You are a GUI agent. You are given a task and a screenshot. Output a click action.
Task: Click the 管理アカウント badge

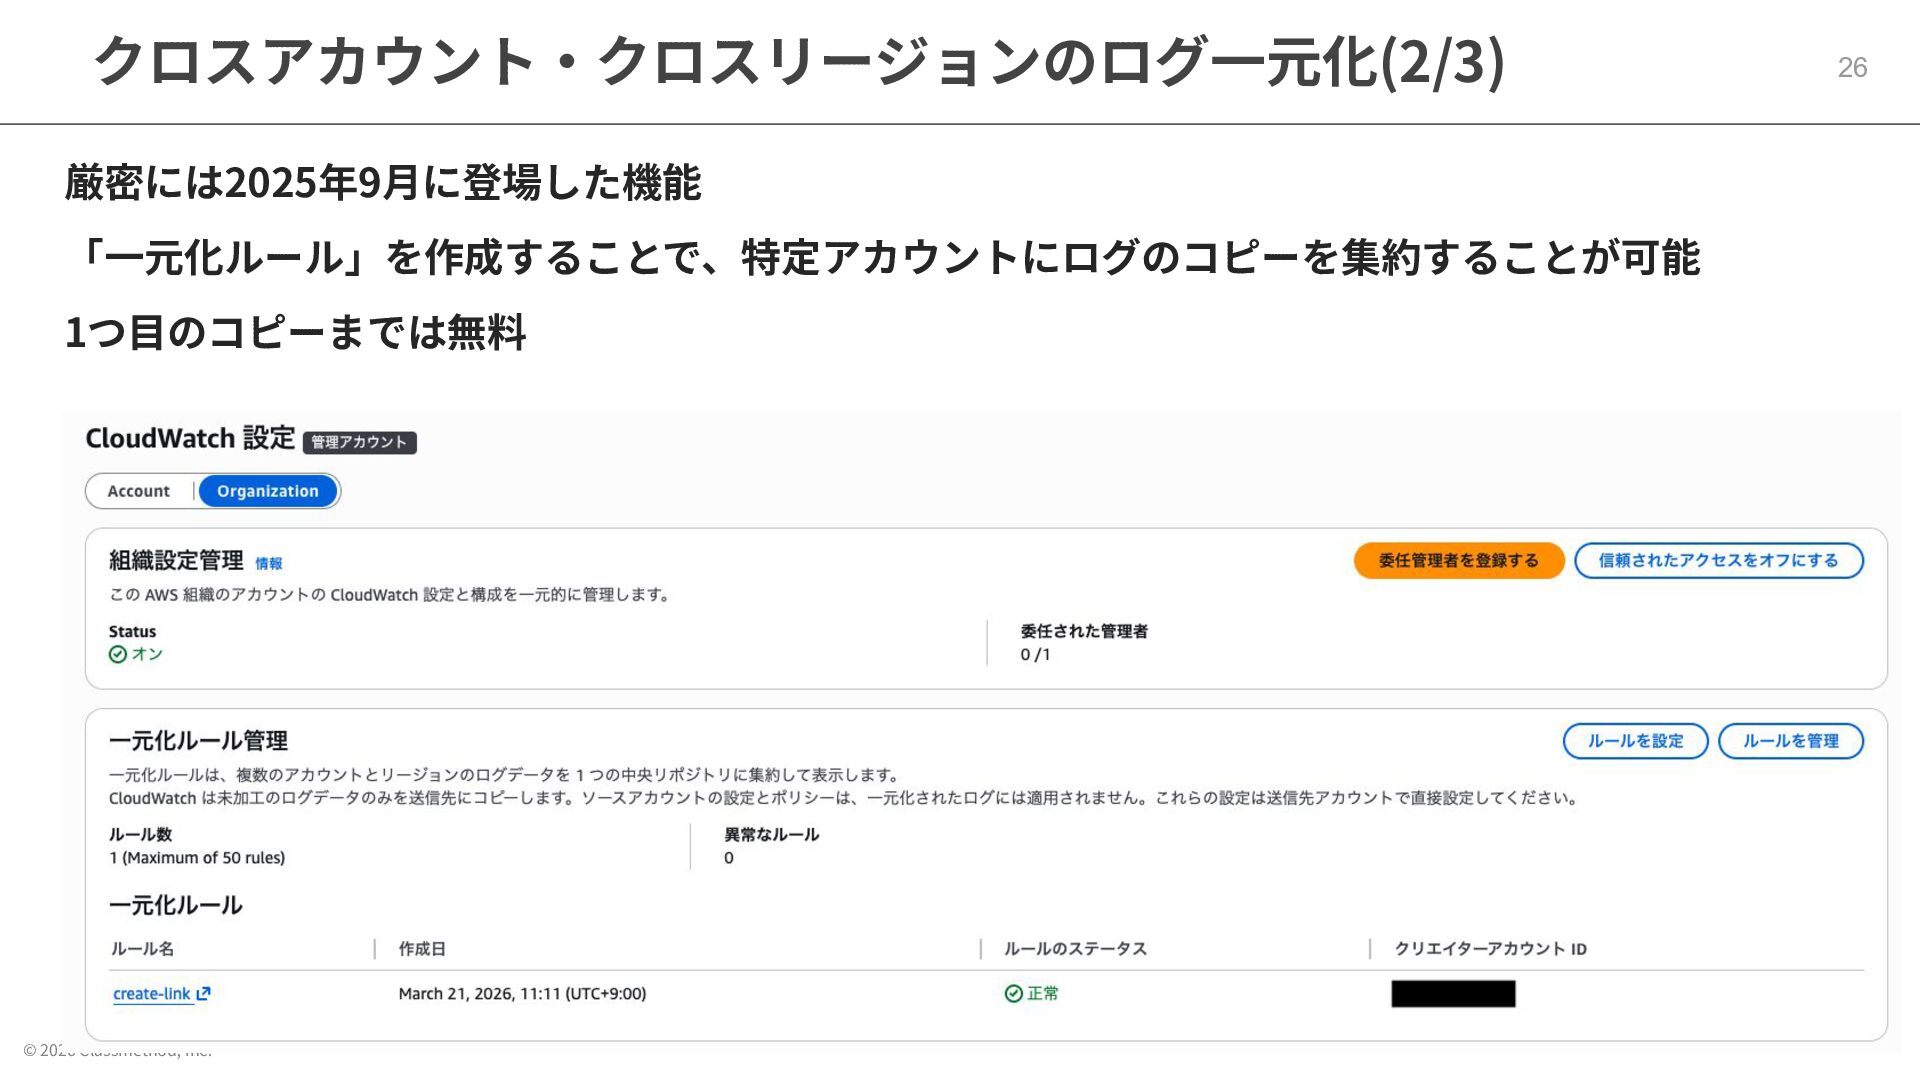[x=359, y=442]
